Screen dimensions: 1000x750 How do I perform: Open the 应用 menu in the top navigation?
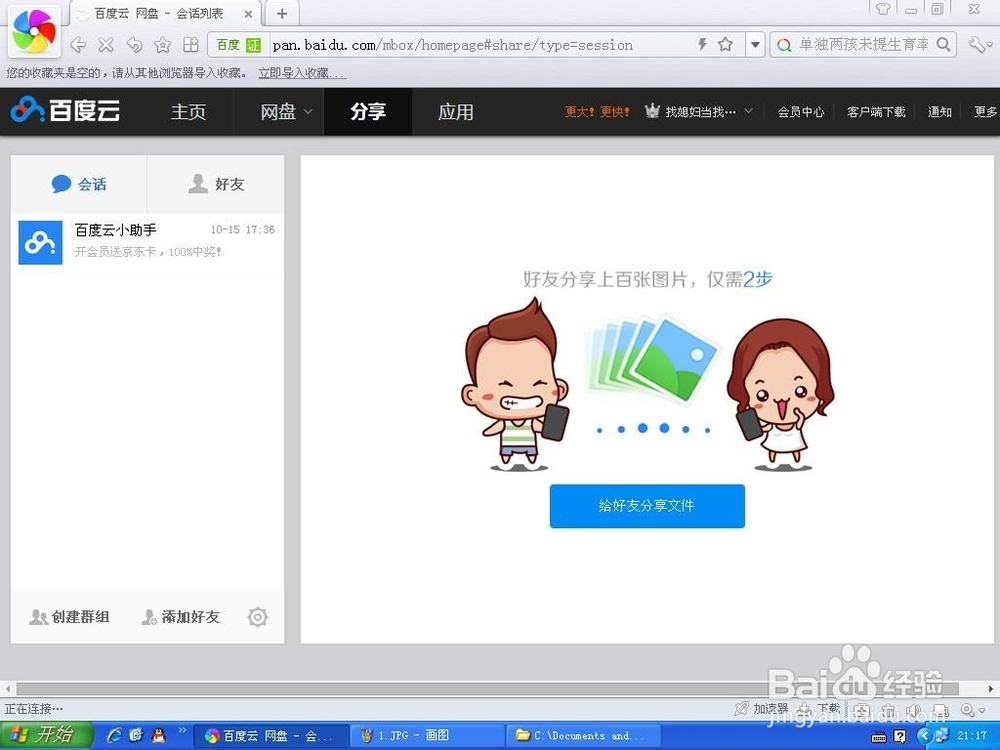pyautogui.click(x=456, y=111)
